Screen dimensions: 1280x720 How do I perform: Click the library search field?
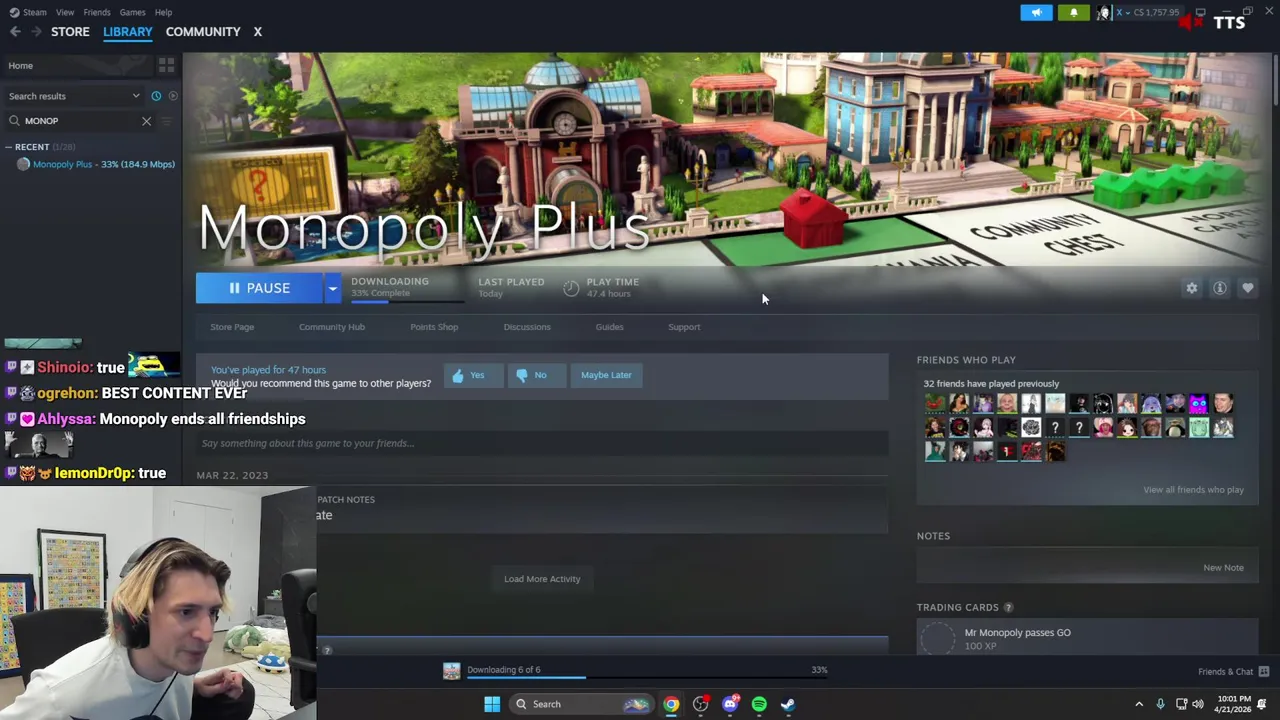click(x=82, y=121)
